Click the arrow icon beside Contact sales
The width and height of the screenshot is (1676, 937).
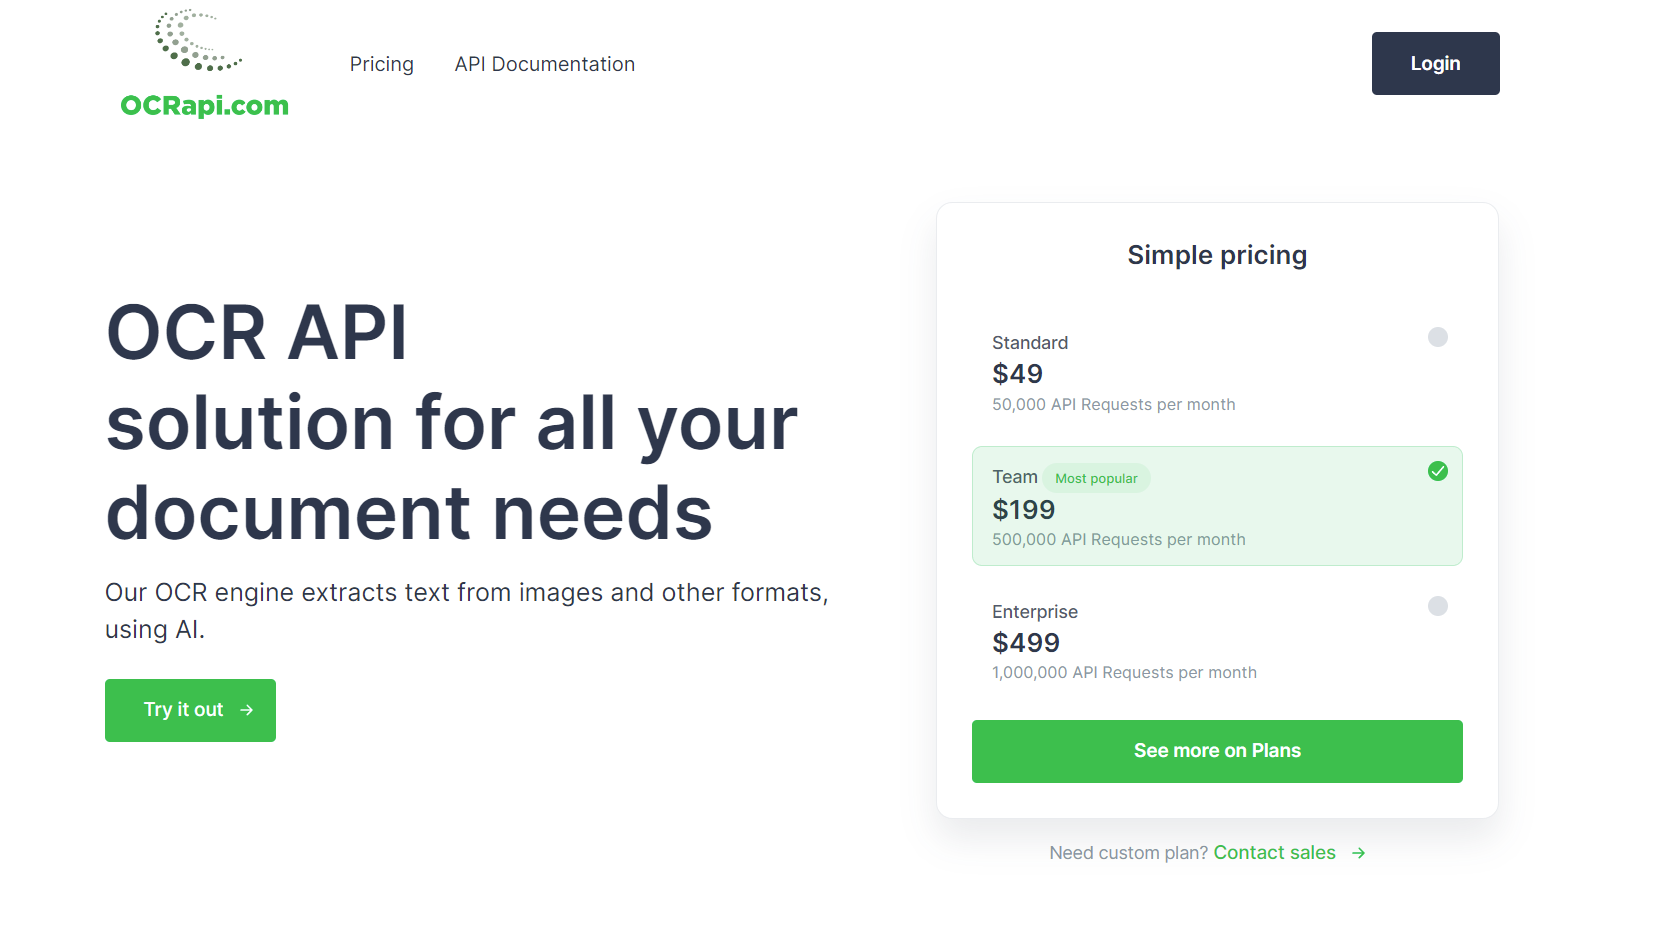[x=1358, y=853]
